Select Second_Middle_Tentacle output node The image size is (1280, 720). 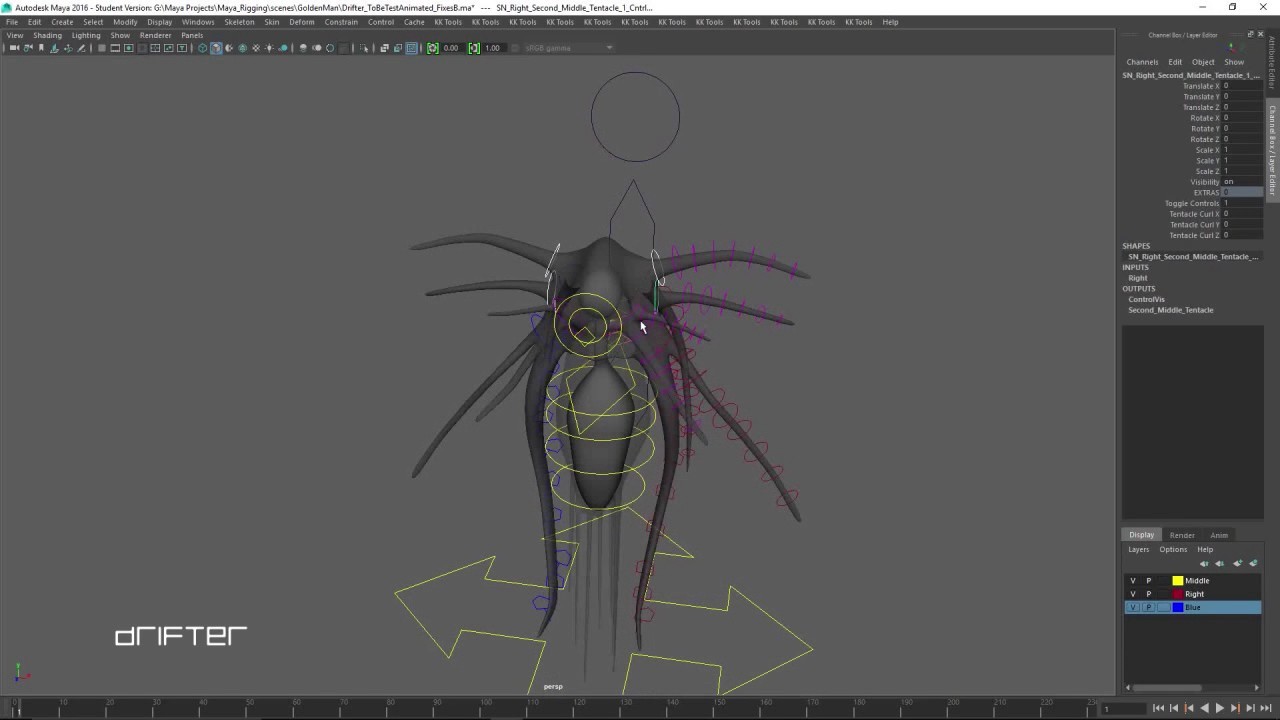pyautogui.click(x=1170, y=310)
